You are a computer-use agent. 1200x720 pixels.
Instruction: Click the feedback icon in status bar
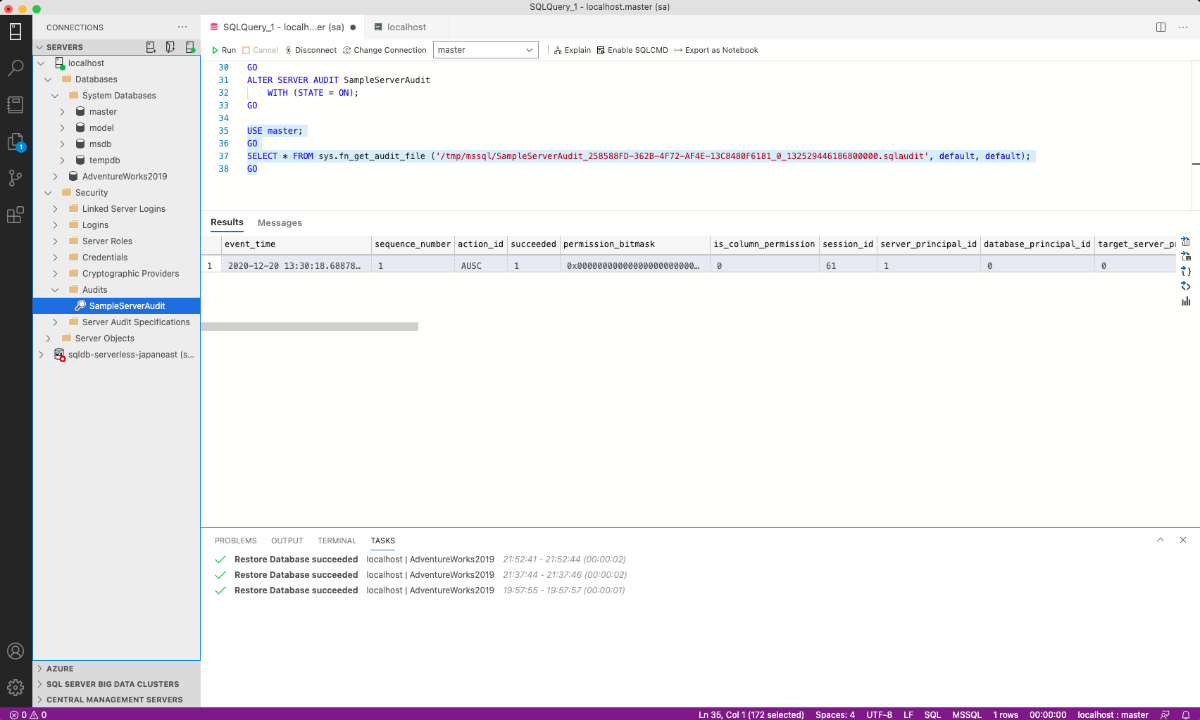(1166, 714)
